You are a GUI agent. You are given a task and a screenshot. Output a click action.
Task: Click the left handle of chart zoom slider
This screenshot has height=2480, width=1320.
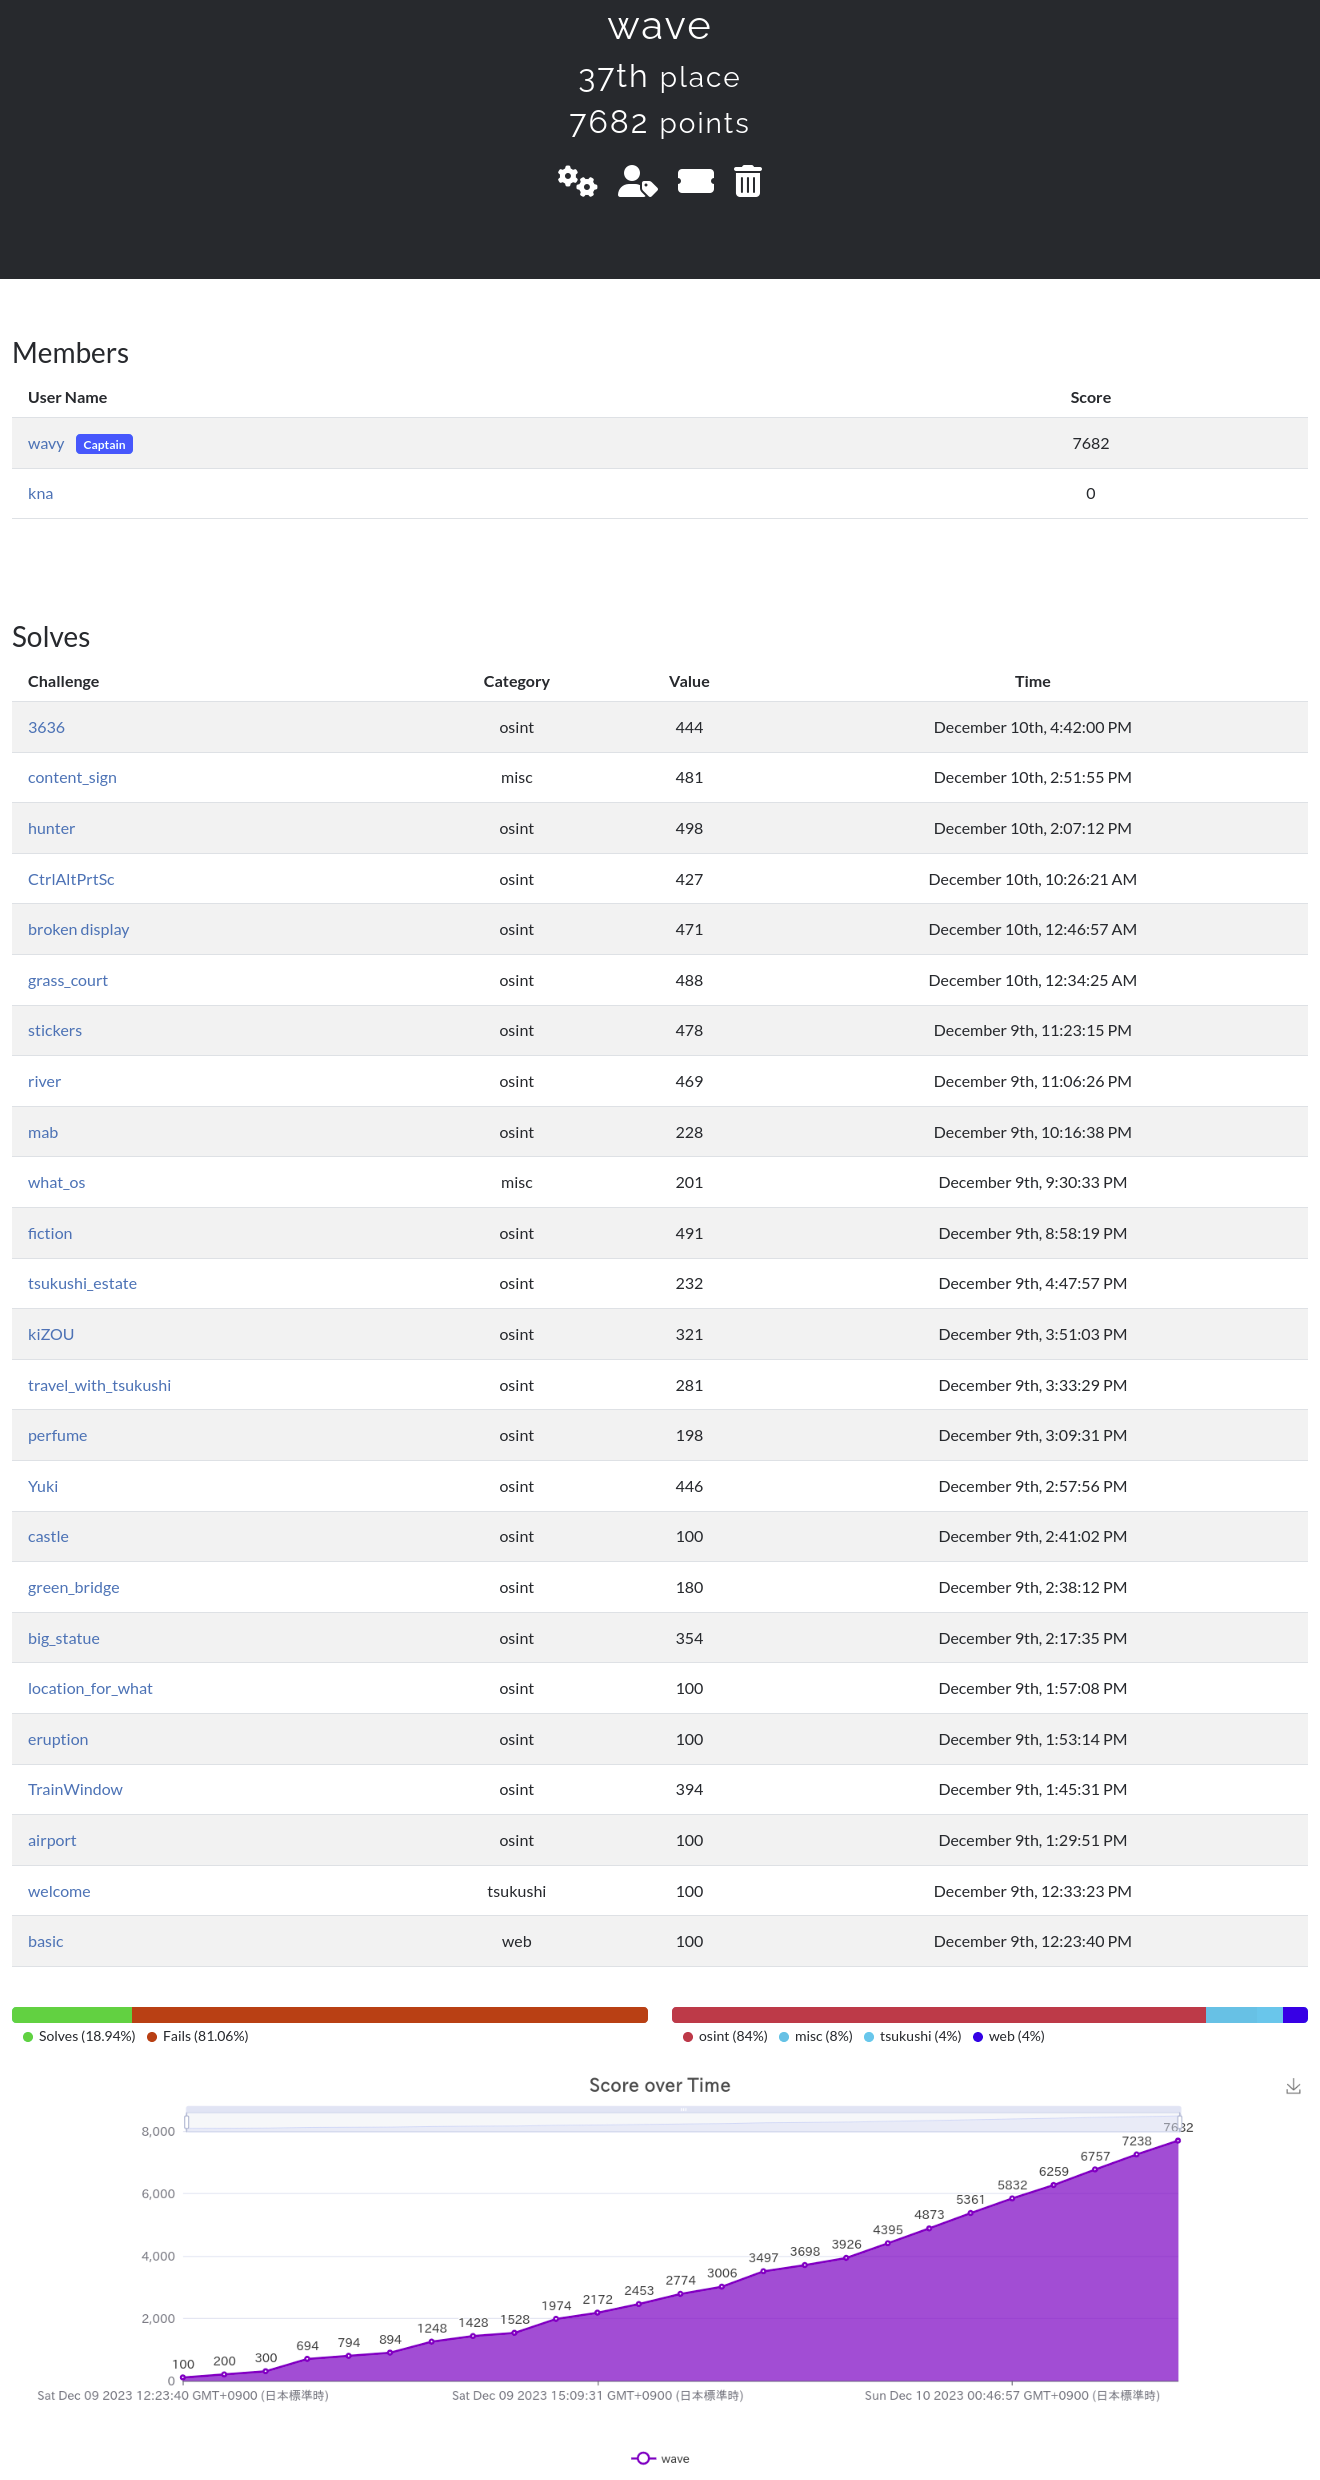click(187, 2122)
